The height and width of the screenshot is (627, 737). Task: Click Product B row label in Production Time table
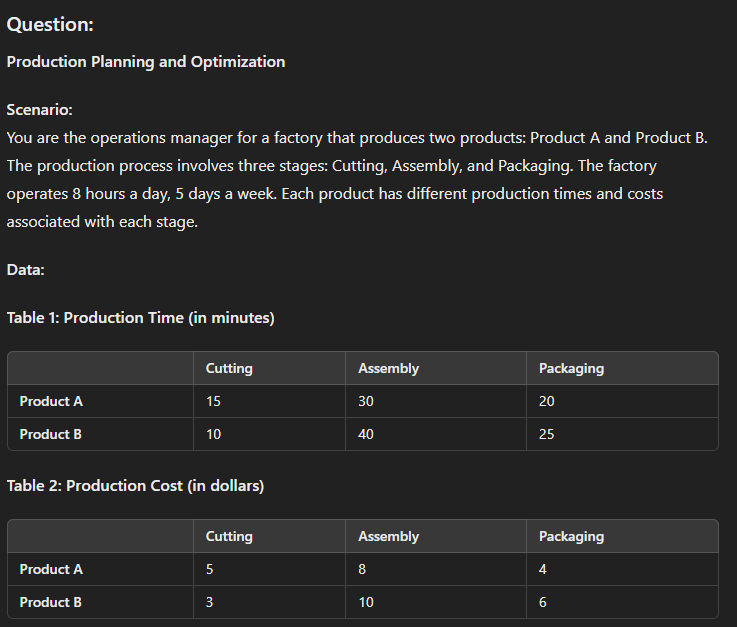pyautogui.click(x=51, y=434)
